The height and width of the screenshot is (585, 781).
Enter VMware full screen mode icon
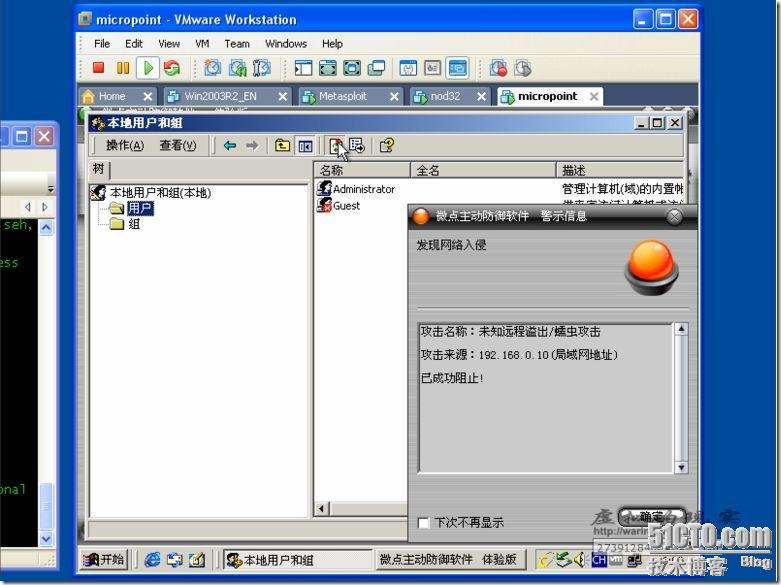tap(352, 68)
